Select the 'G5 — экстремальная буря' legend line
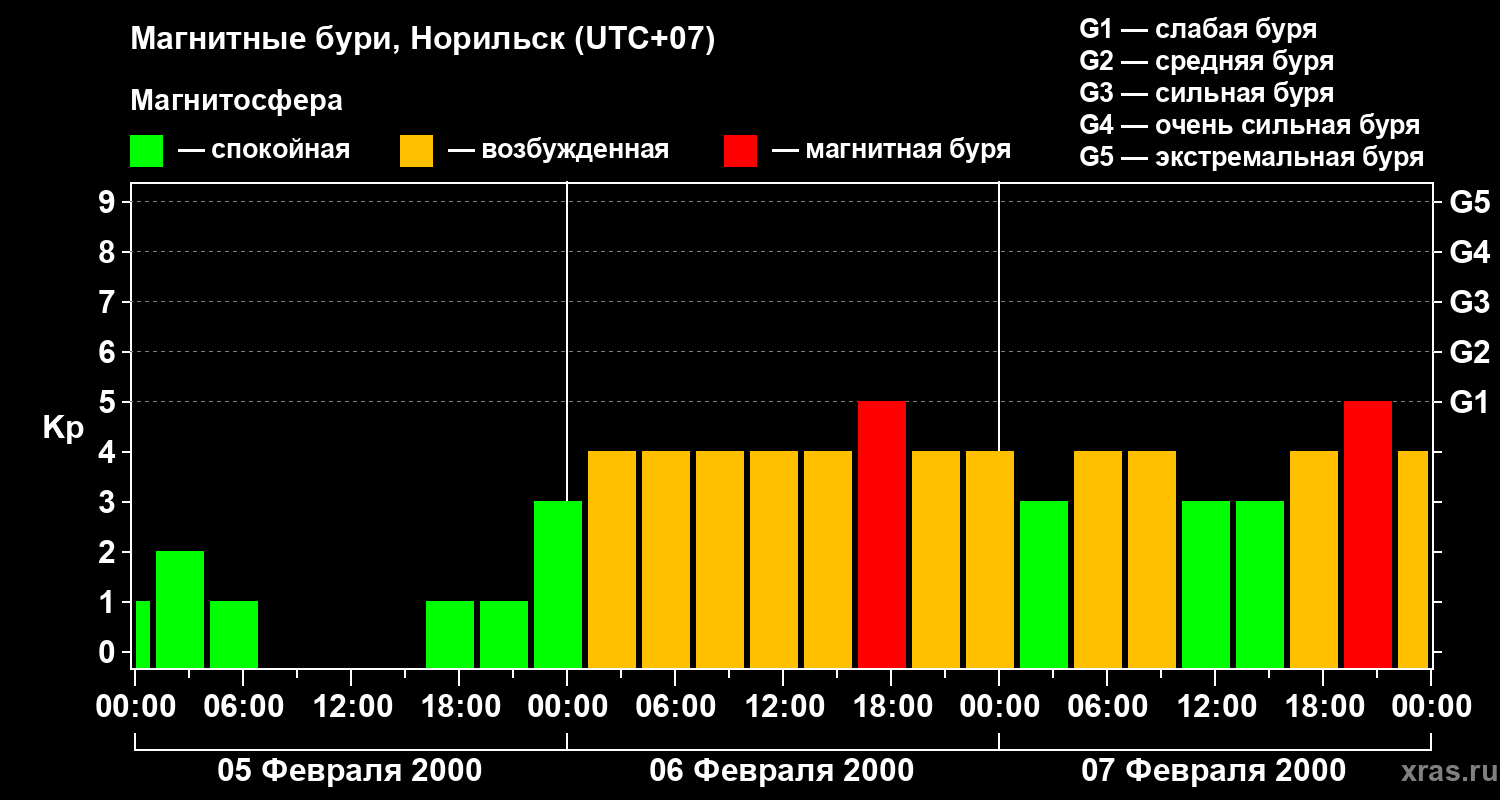Screen dimensions: 1500x800 1251,158
